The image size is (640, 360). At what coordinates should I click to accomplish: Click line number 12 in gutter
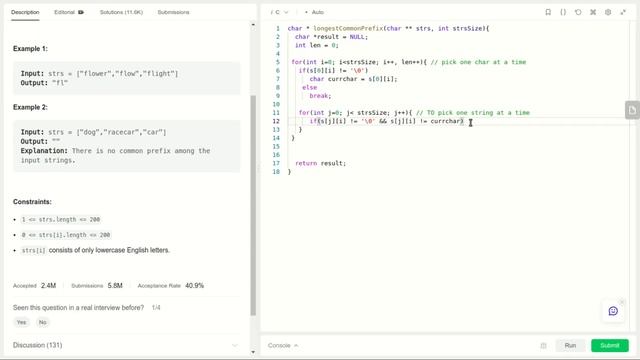click(276, 121)
